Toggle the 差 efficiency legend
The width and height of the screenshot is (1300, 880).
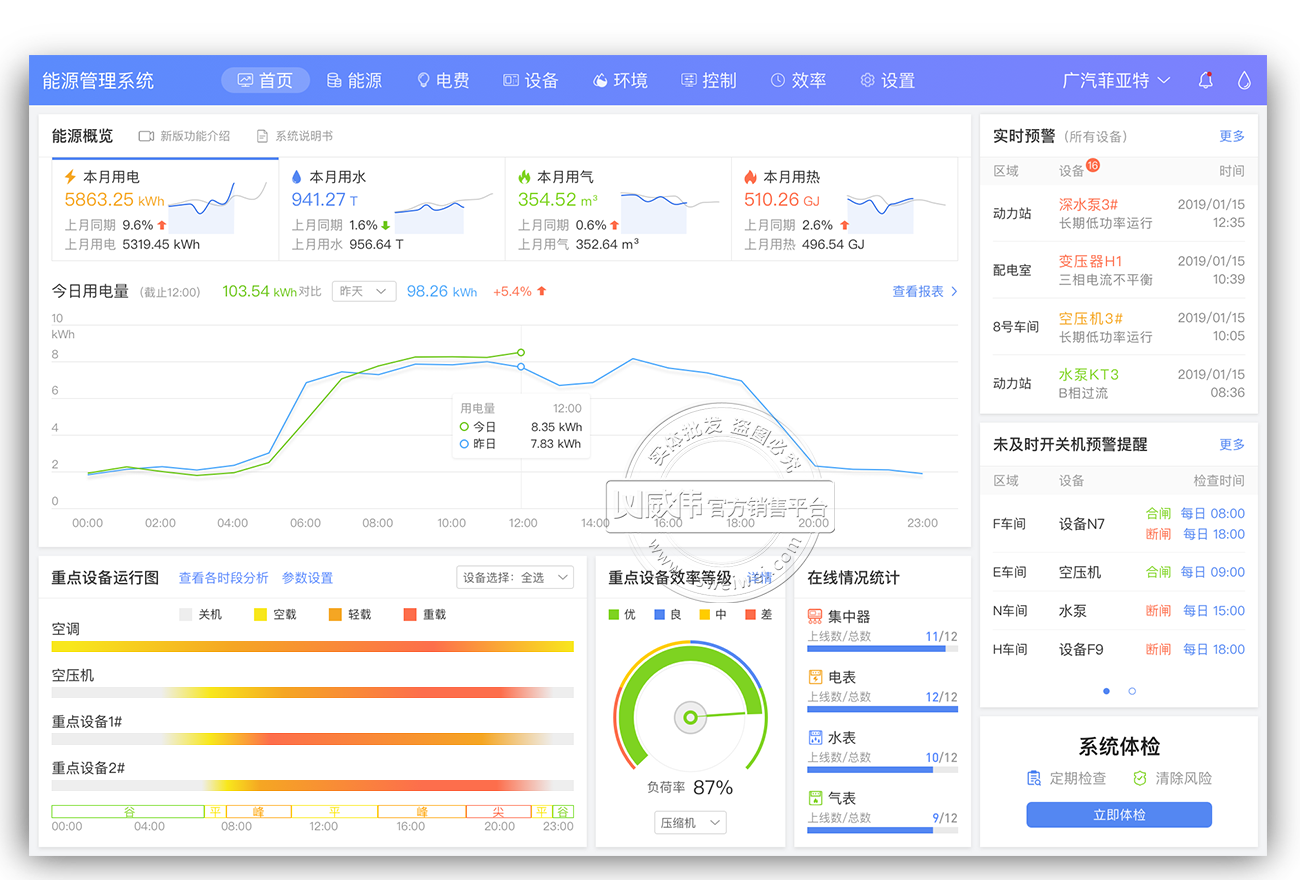759,614
